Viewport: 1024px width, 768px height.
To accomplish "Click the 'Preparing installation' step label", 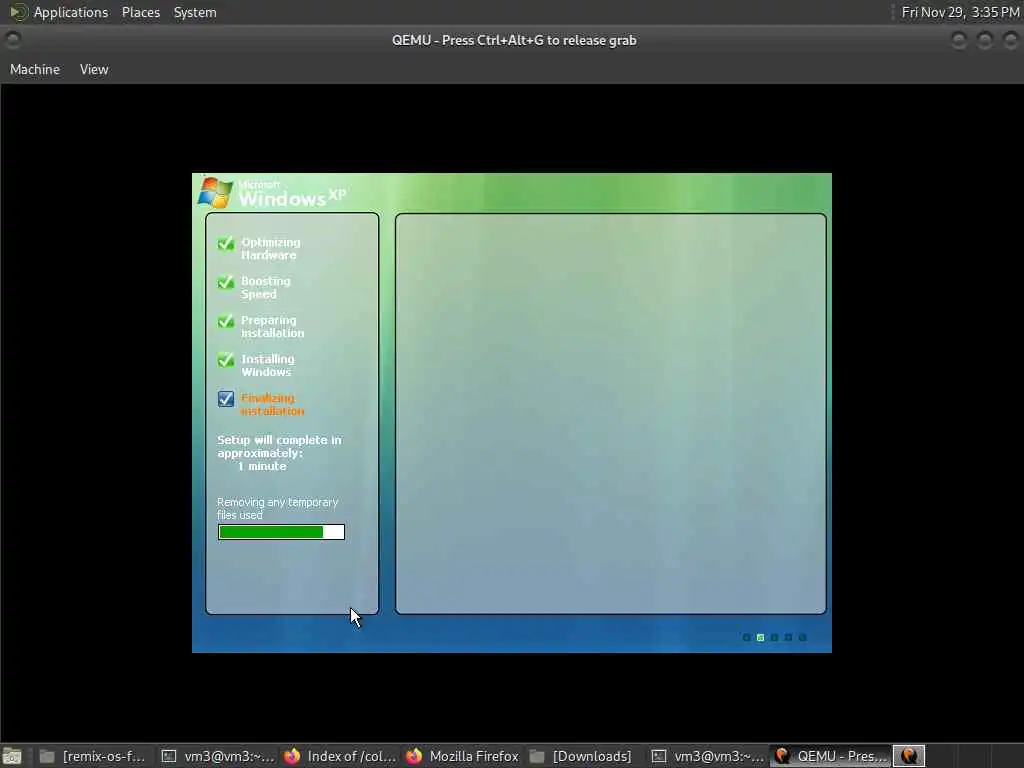I will (272, 327).
